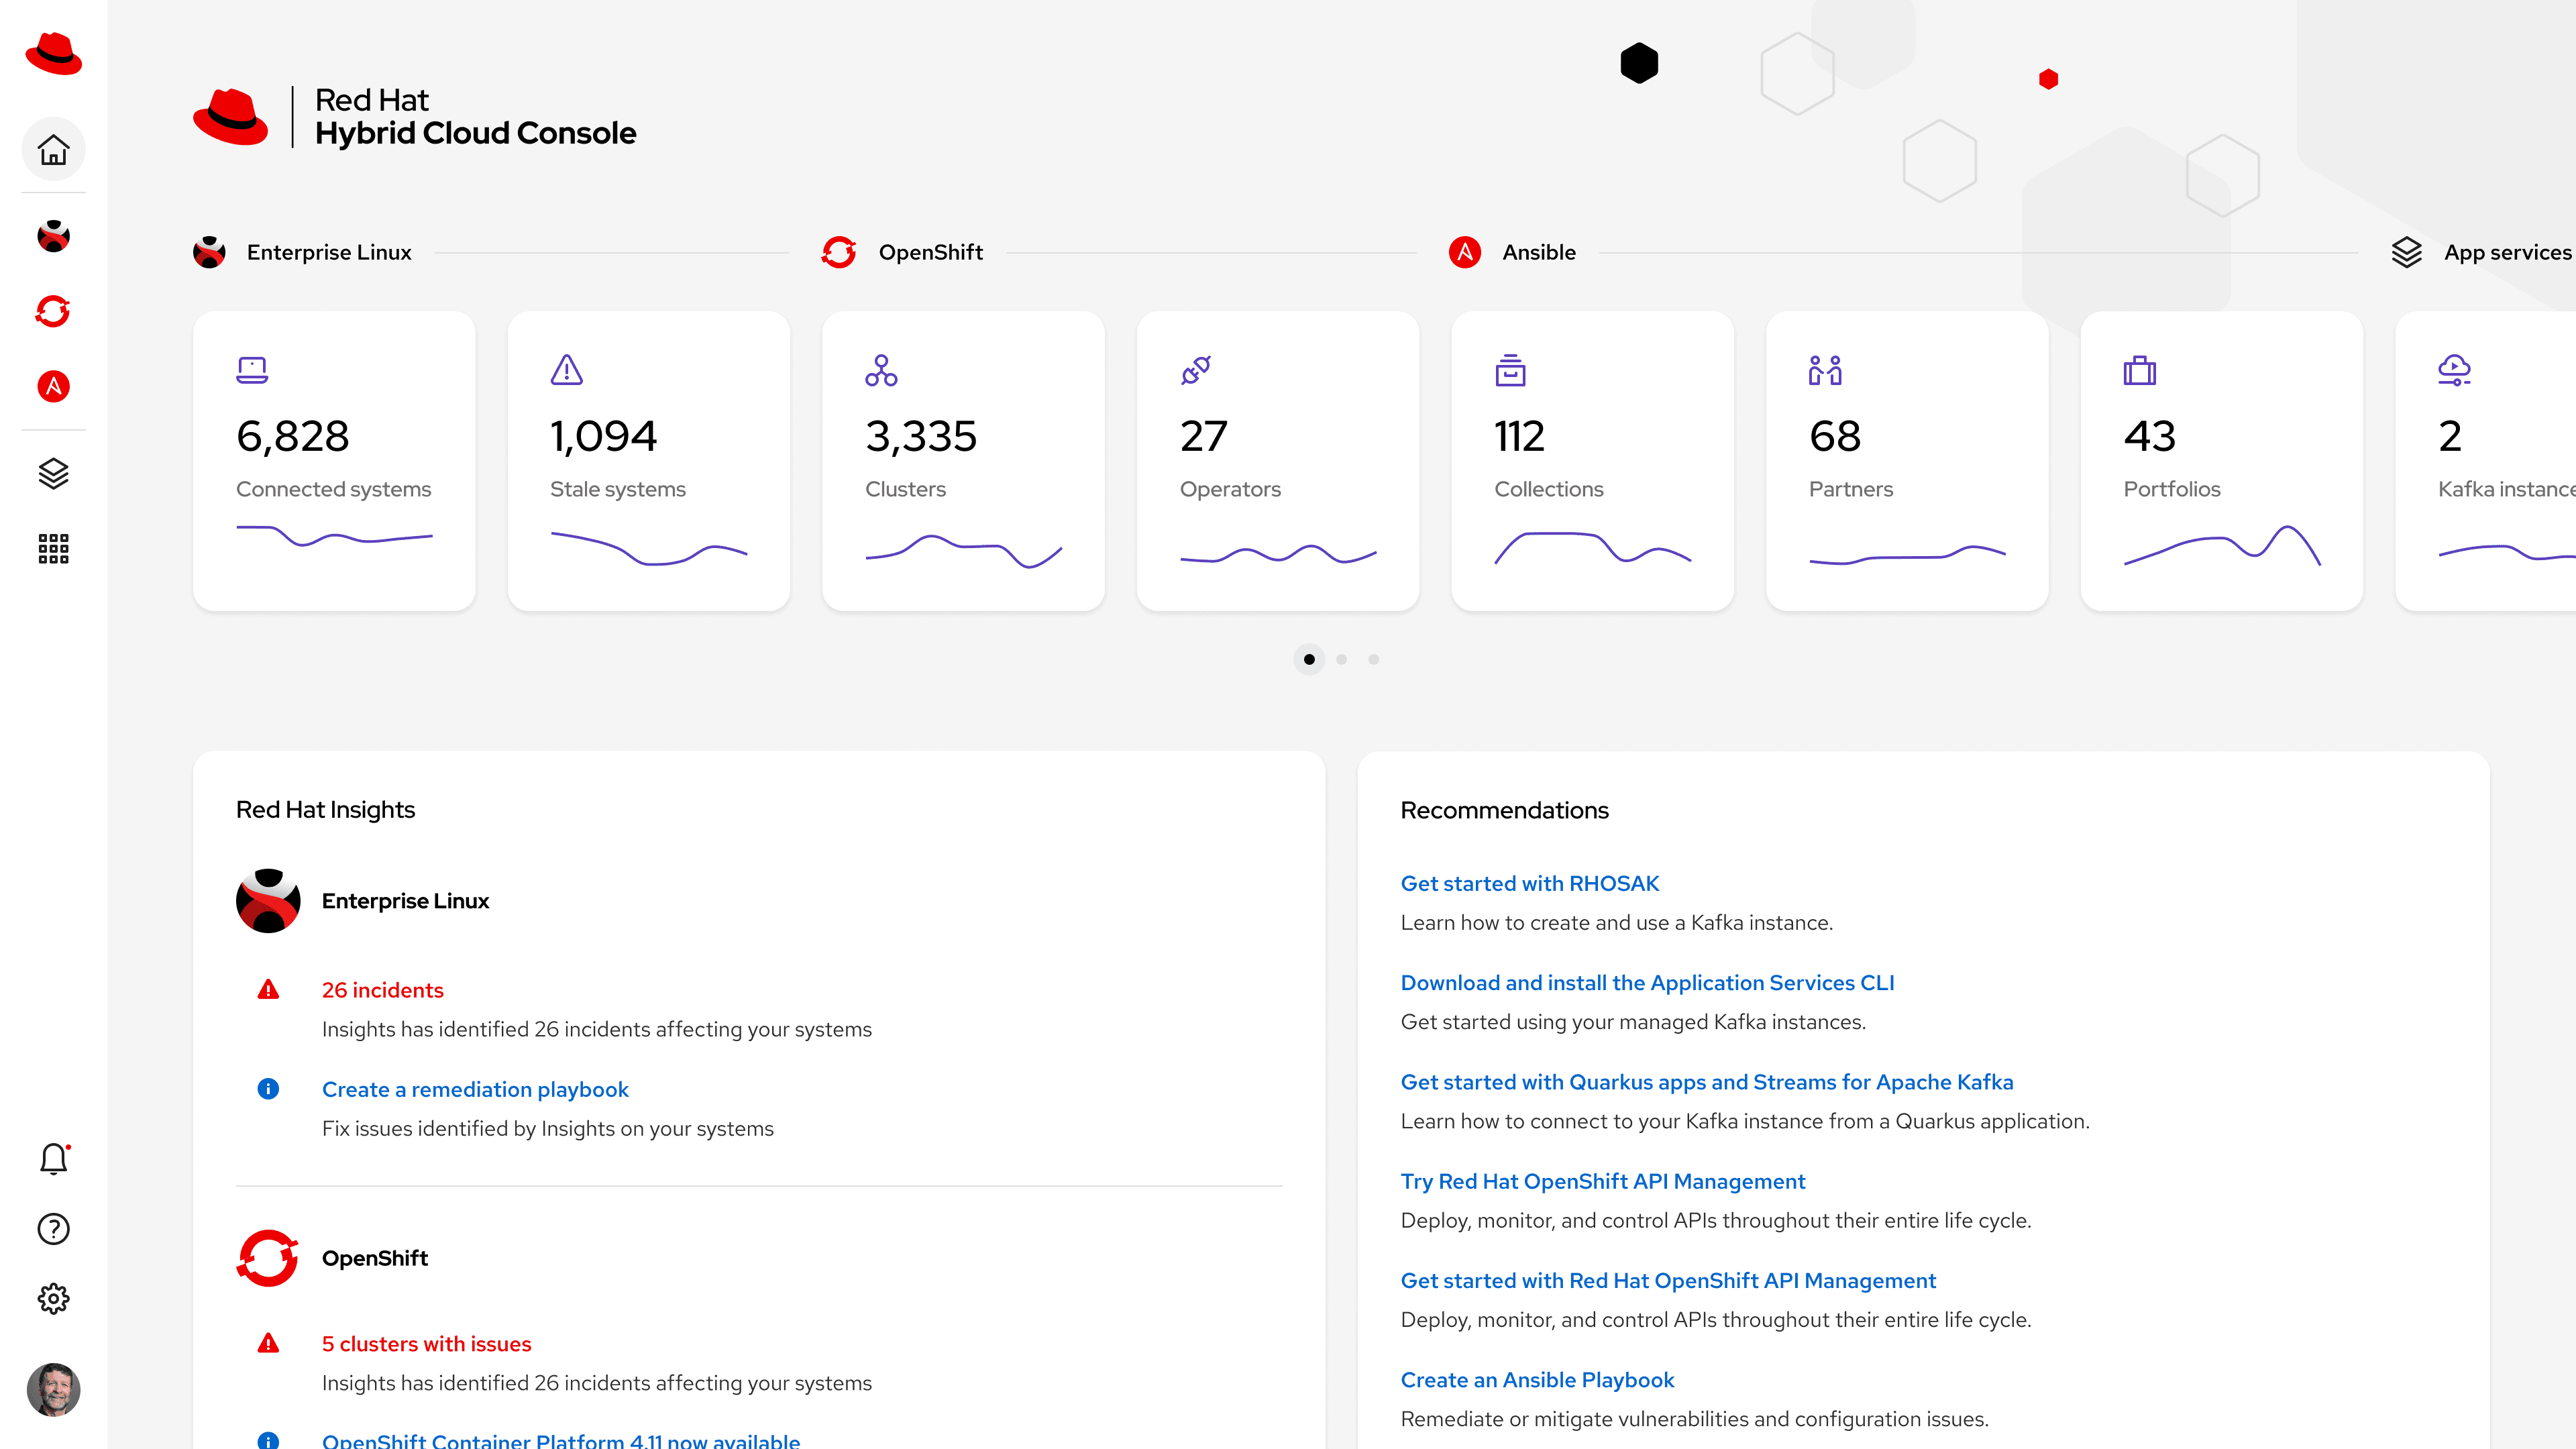
Task: Open Ansible from the sidebar icon
Action: click(53, 386)
